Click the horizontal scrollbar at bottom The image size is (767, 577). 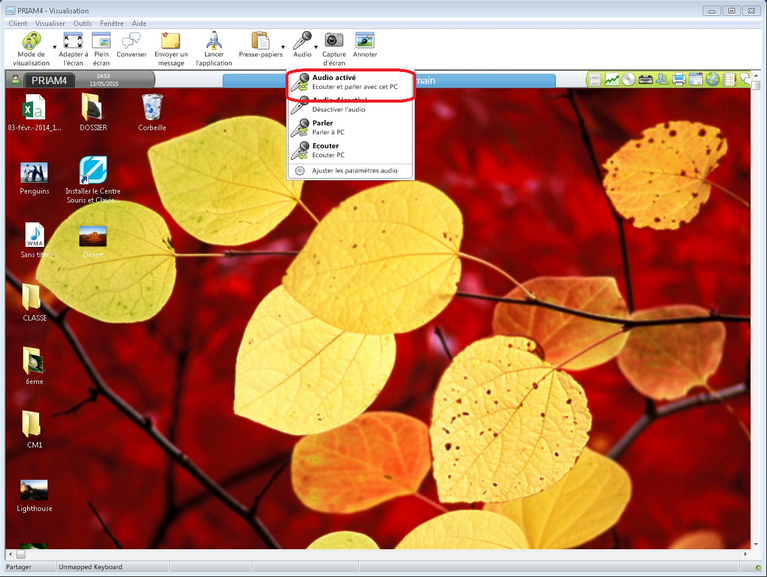click(x=380, y=553)
